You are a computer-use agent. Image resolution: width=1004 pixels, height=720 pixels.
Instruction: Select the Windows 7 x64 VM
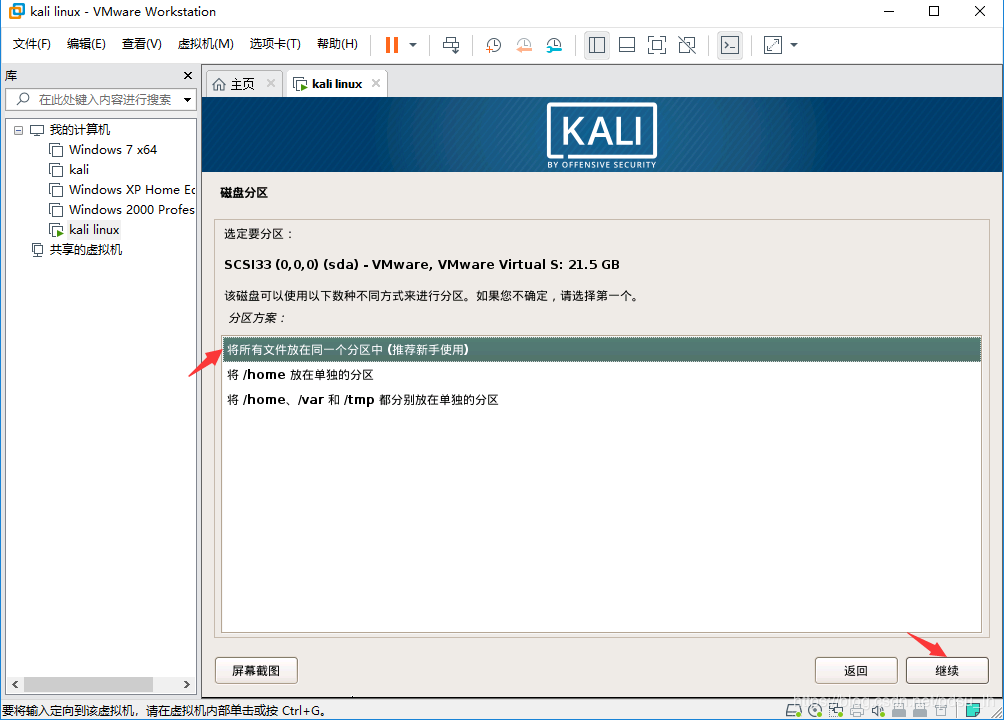pyautogui.click(x=113, y=150)
